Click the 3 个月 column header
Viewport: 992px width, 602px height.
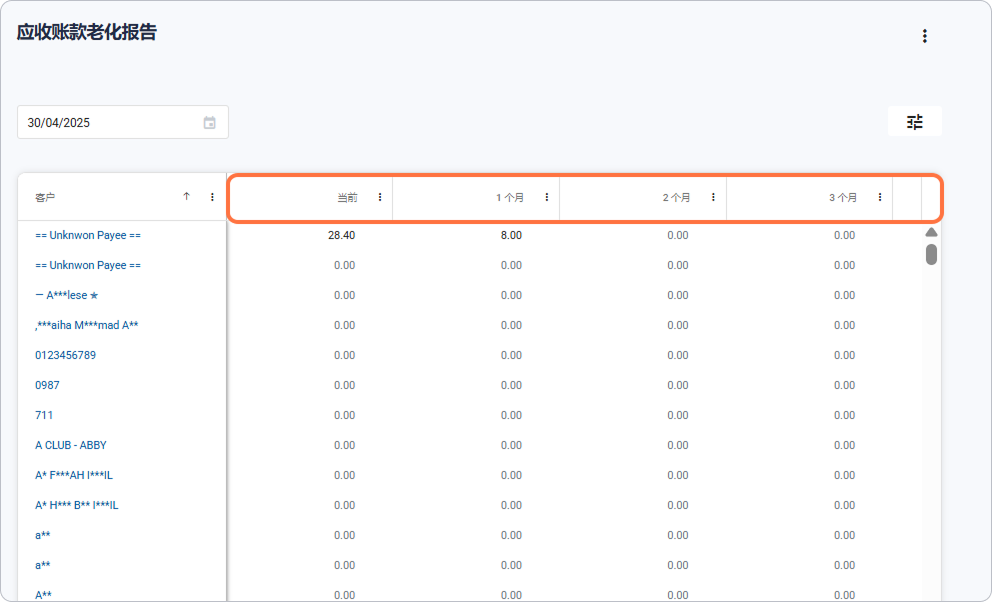[810, 198]
